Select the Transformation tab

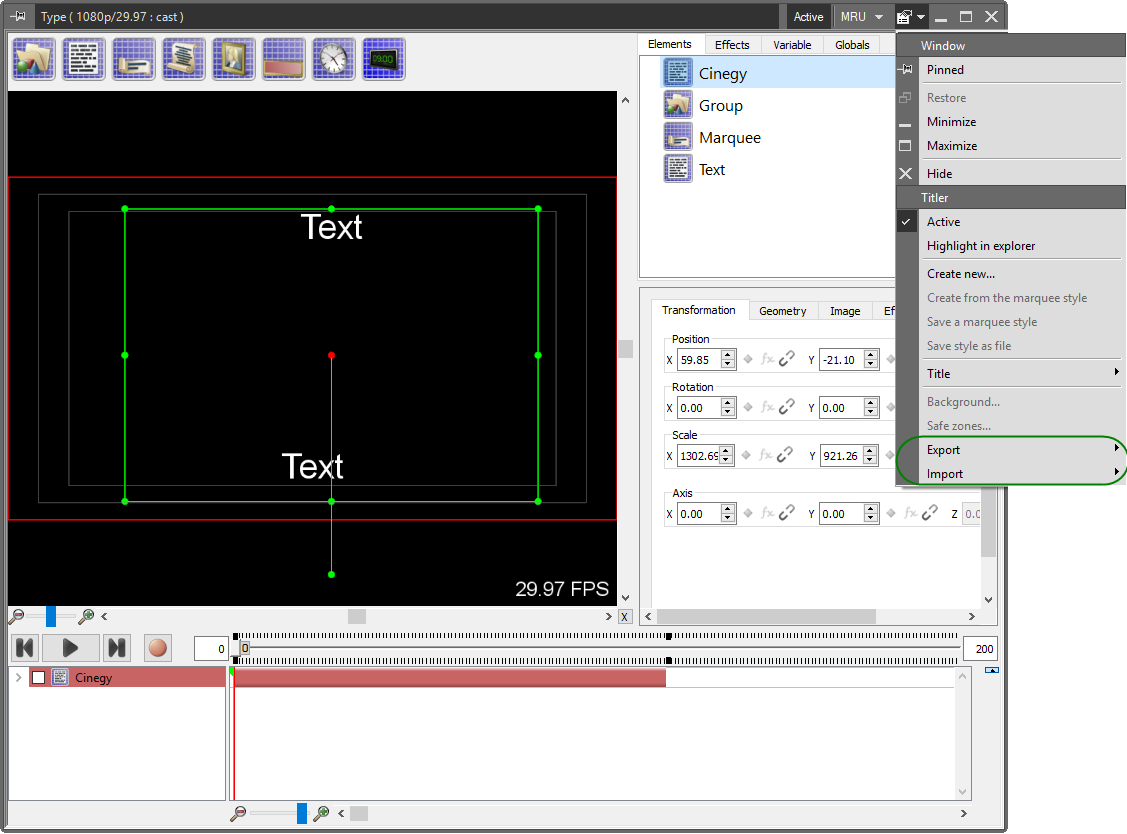pos(699,310)
